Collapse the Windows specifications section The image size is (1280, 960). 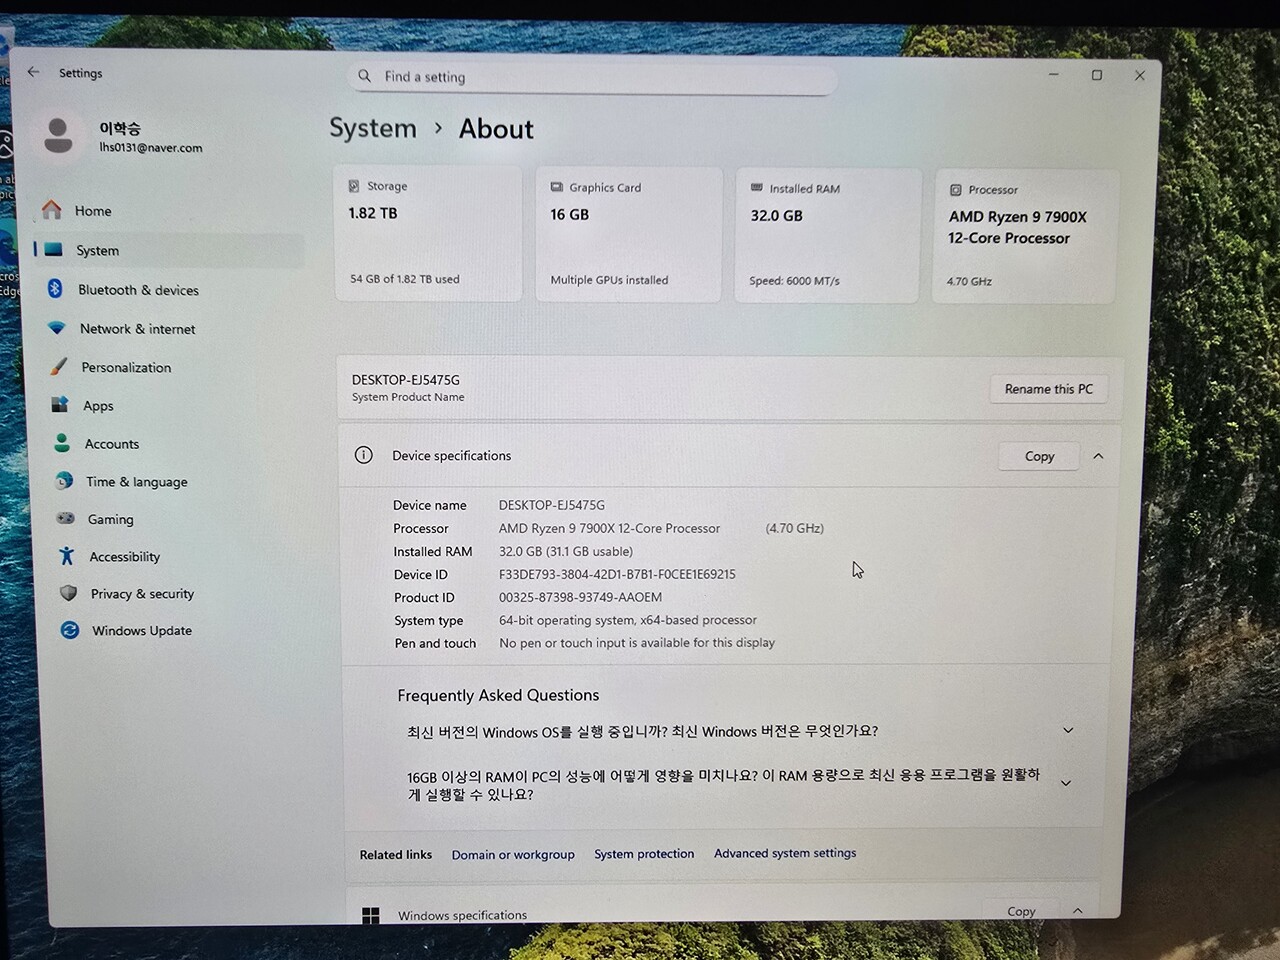1077,911
